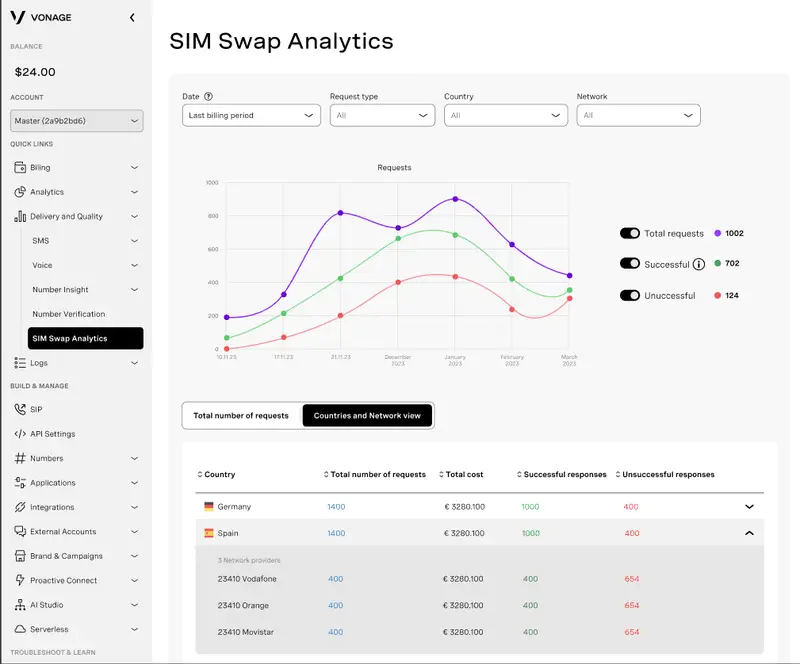Click the API Settings code icon
The height and width of the screenshot is (664, 800).
pyautogui.click(x=20, y=434)
